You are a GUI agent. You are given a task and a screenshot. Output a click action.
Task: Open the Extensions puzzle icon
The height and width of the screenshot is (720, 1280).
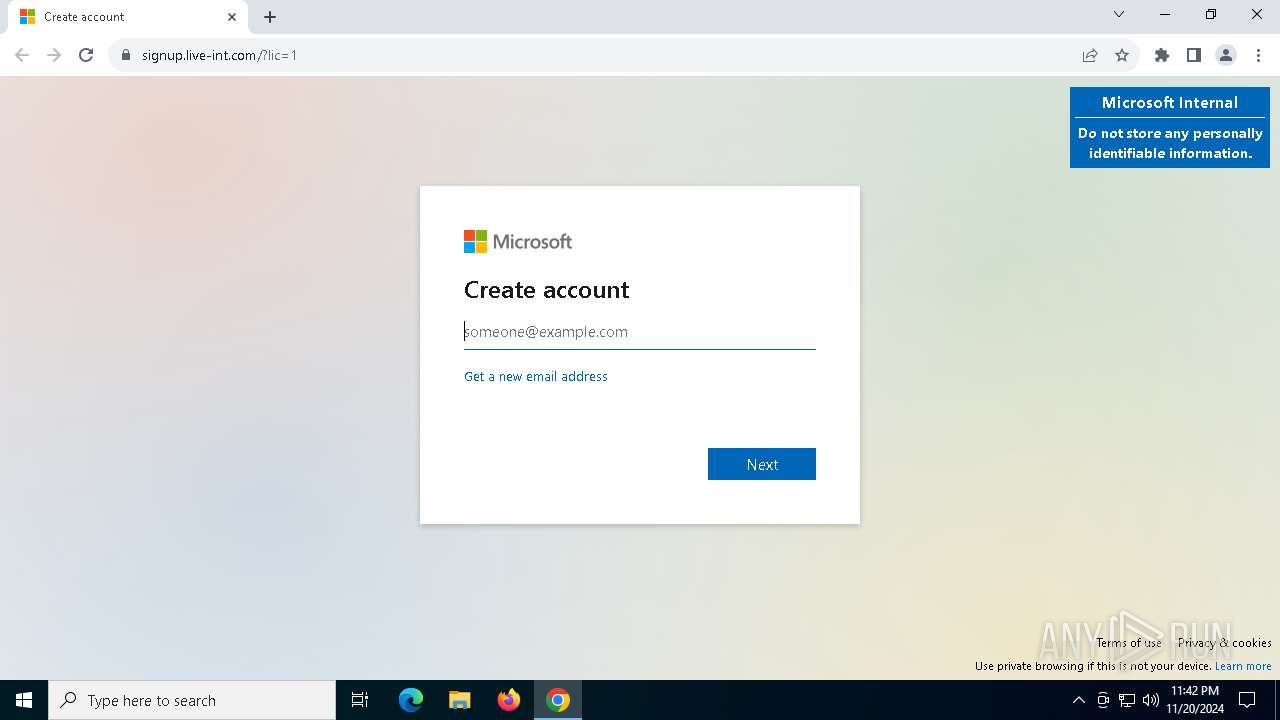click(x=1162, y=55)
